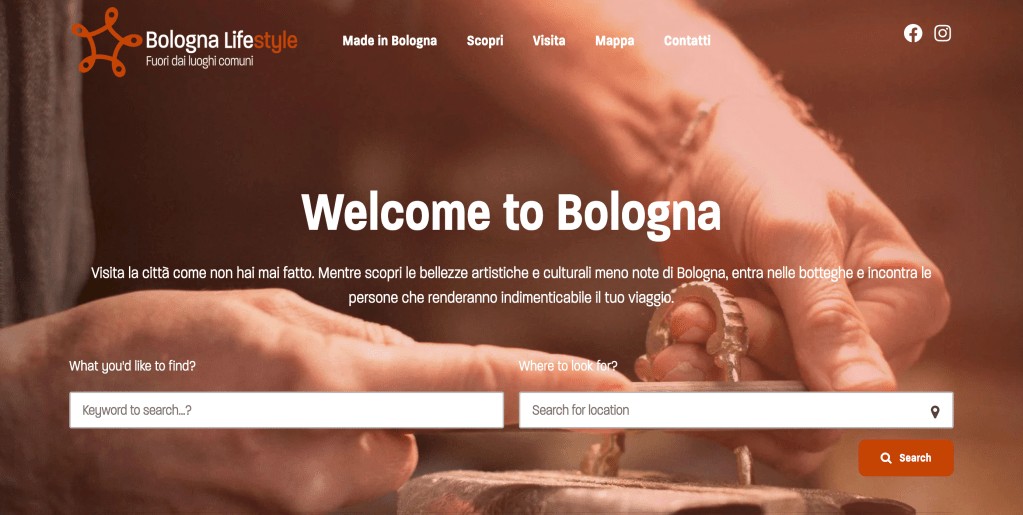This screenshot has width=1023, height=515.
Task: Navigate to Contatti
Action: 687,41
